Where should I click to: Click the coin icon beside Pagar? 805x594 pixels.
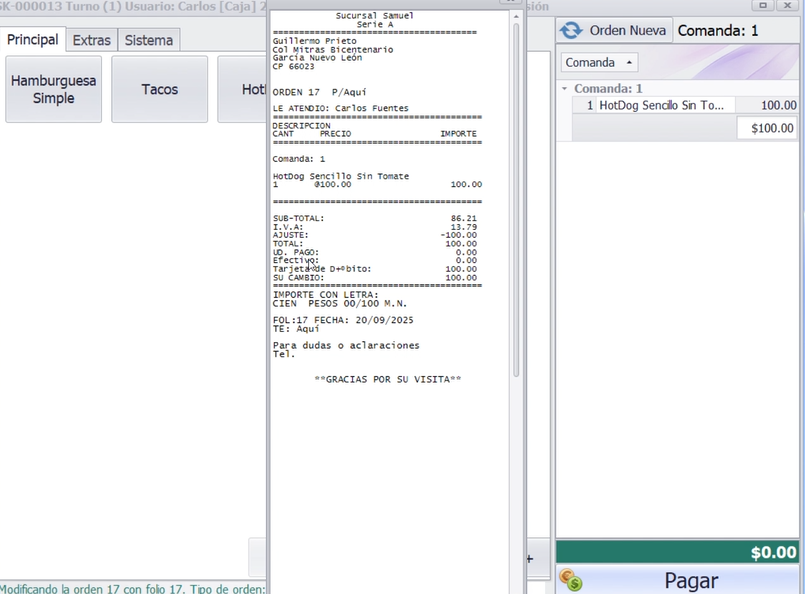[x=571, y=580]
